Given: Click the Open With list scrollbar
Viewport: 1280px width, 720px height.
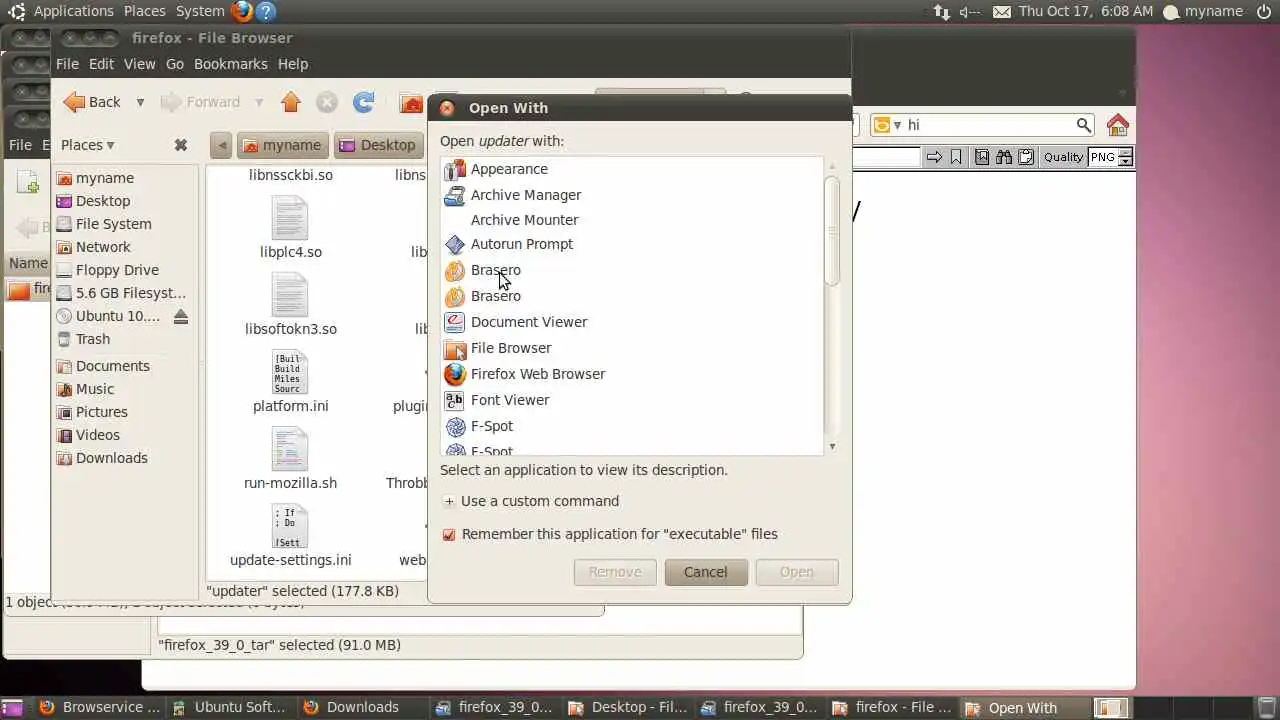Looking at the screenshot, I should pyautogui.click(x=832, y=232).
